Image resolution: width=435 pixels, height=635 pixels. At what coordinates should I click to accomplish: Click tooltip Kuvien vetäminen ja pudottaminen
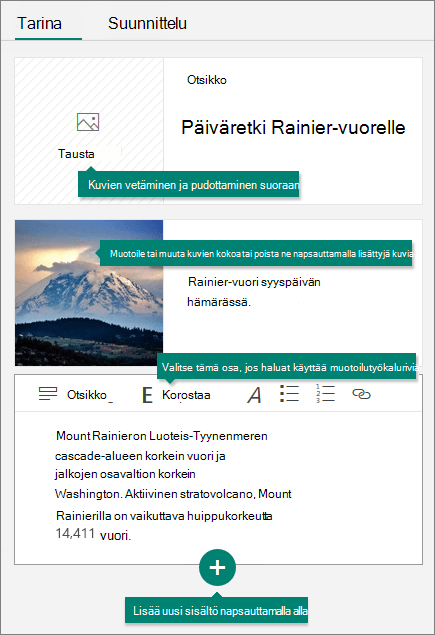(189, 184)
